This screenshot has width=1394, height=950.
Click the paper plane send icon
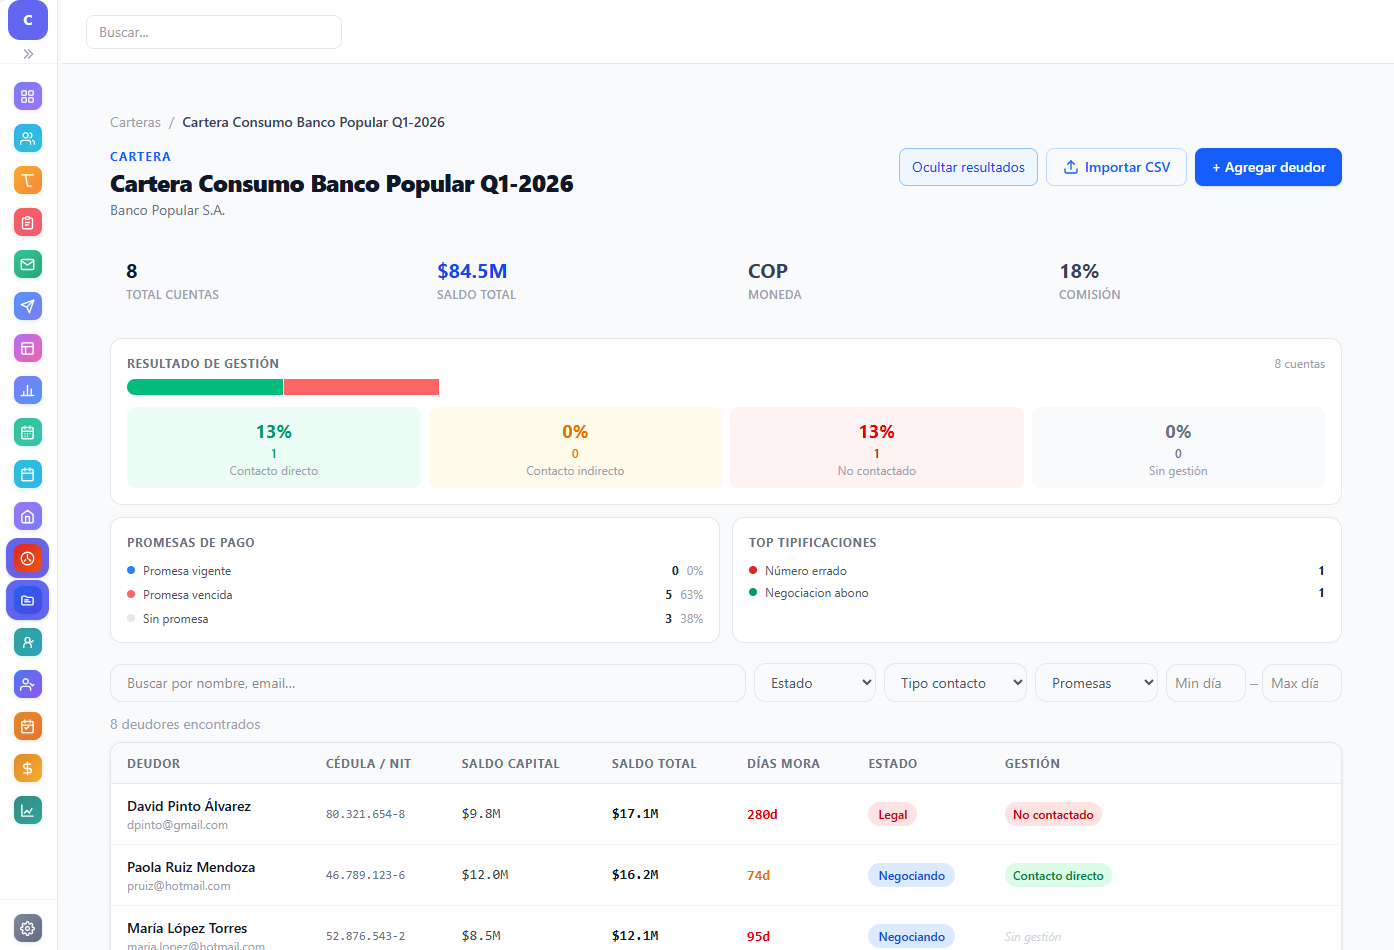coord(28,307)
